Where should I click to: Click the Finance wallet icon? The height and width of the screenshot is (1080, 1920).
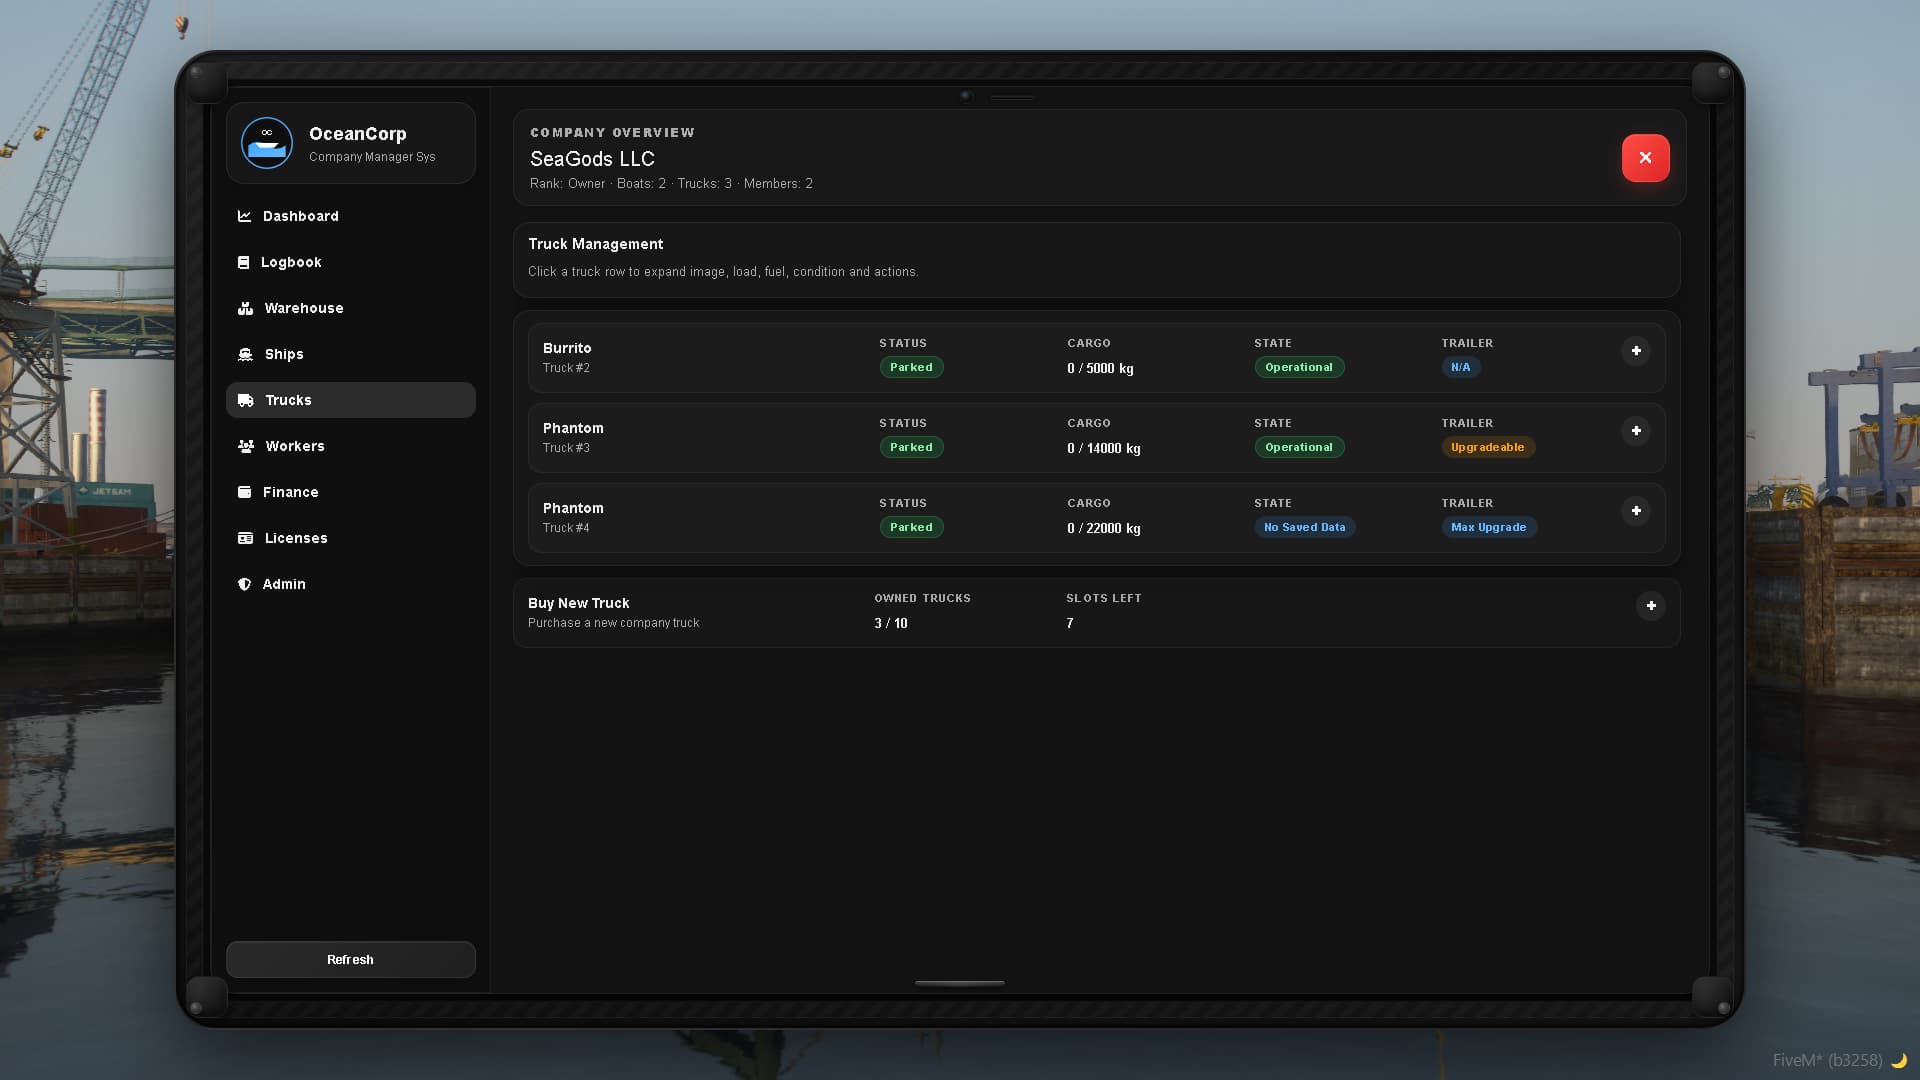(244, 492)
